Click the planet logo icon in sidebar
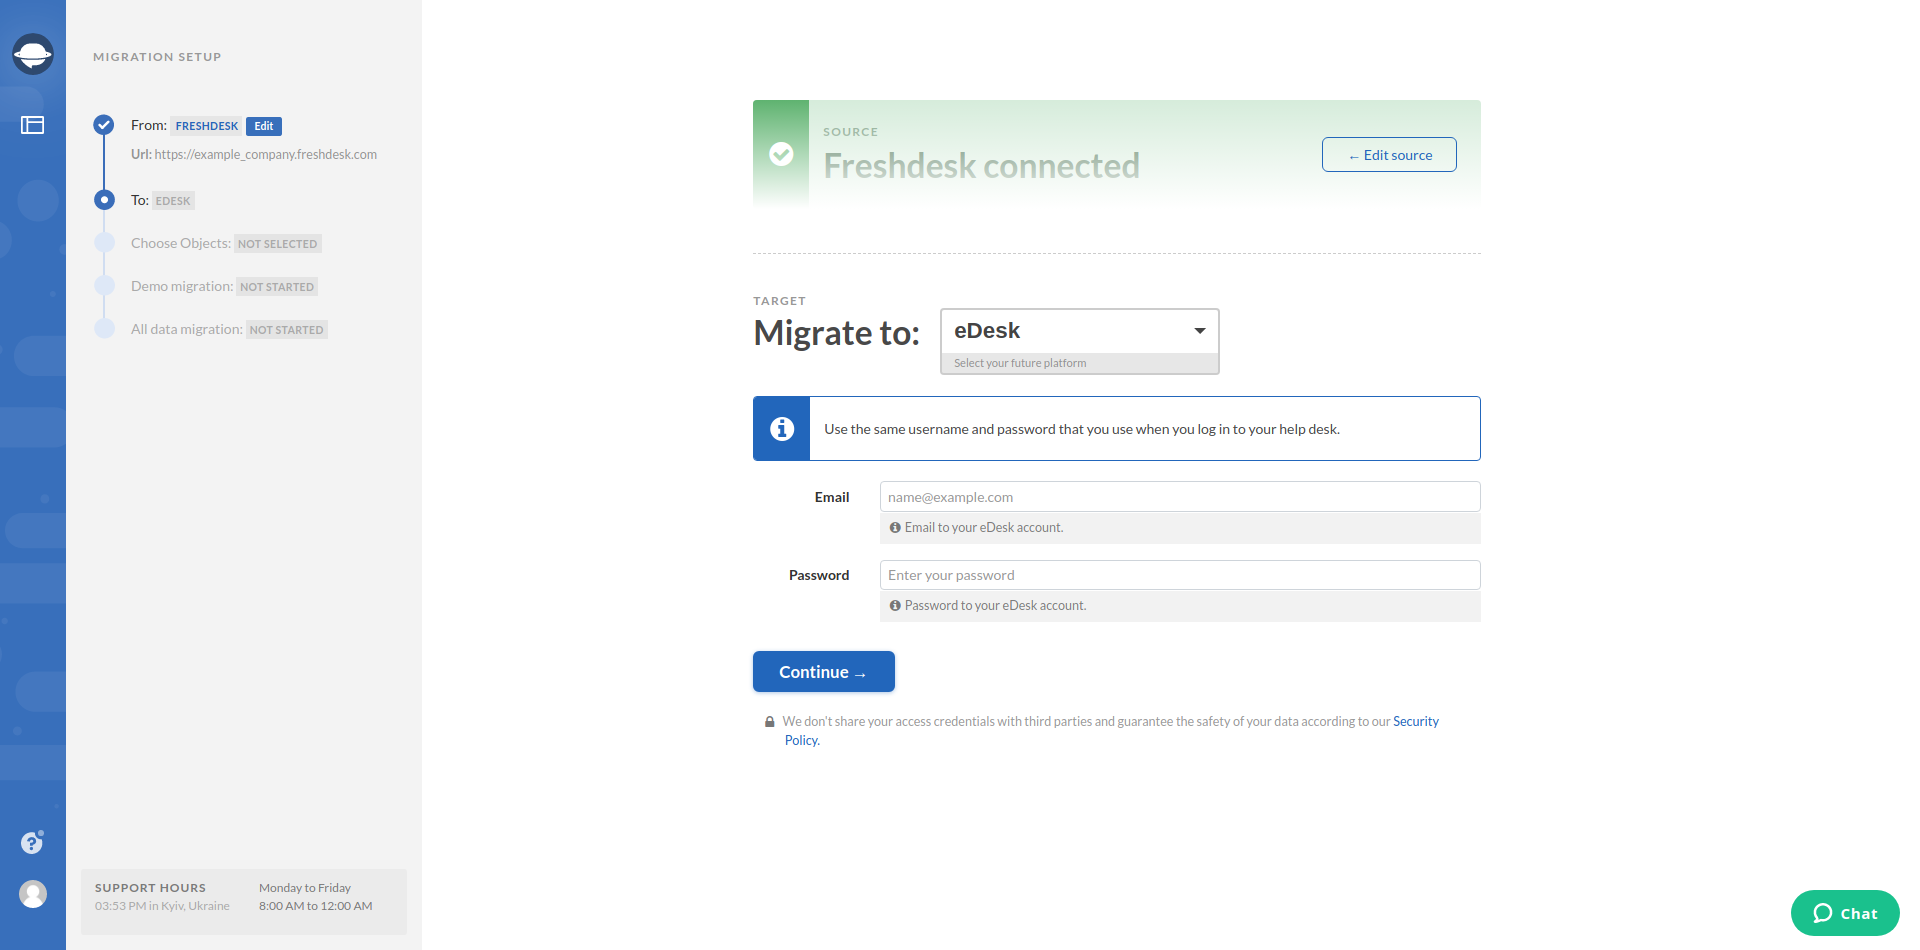 point(33,54)
